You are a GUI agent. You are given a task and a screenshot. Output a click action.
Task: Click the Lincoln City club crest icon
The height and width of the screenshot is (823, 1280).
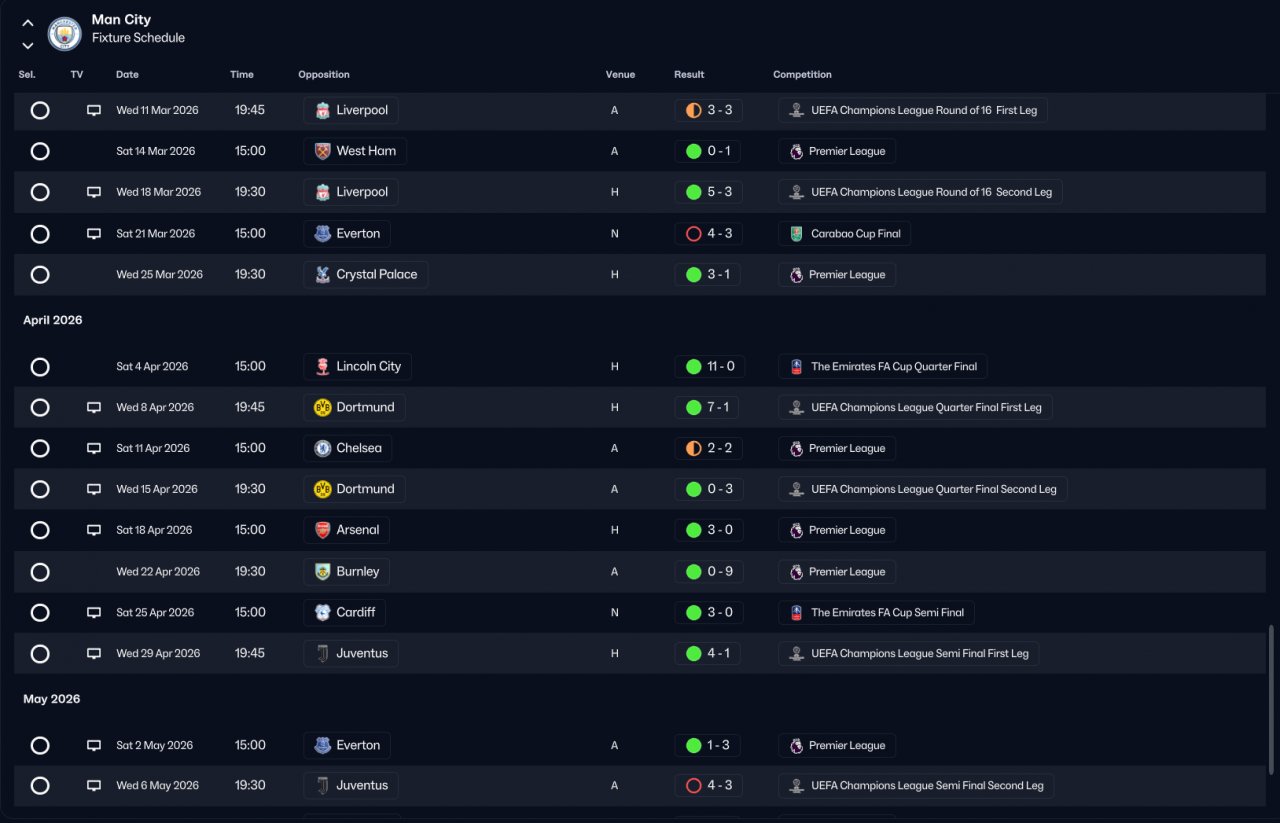click(322, 367)
